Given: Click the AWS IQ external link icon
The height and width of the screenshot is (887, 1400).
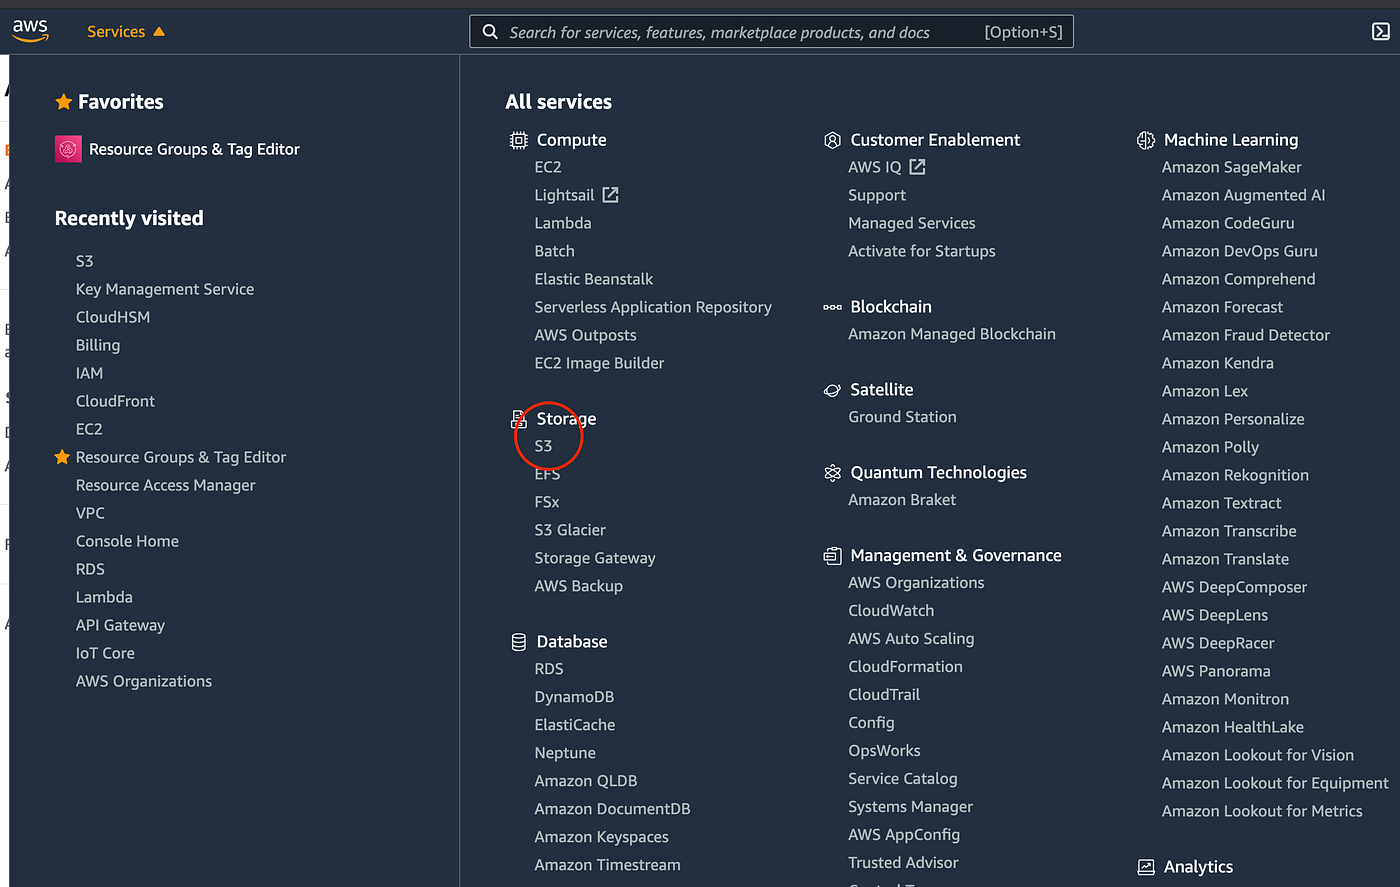Looking at the screenshot, I should [x=917, y=167].
